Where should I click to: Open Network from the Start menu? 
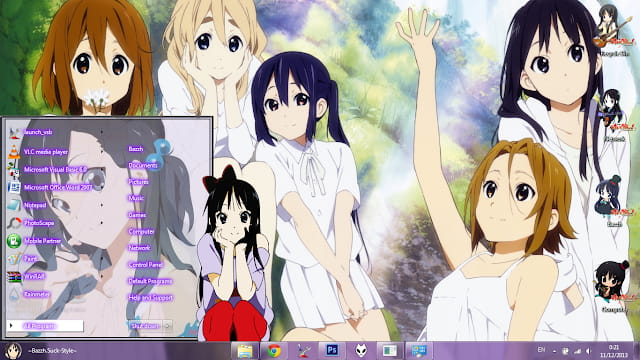coord(139,248)
